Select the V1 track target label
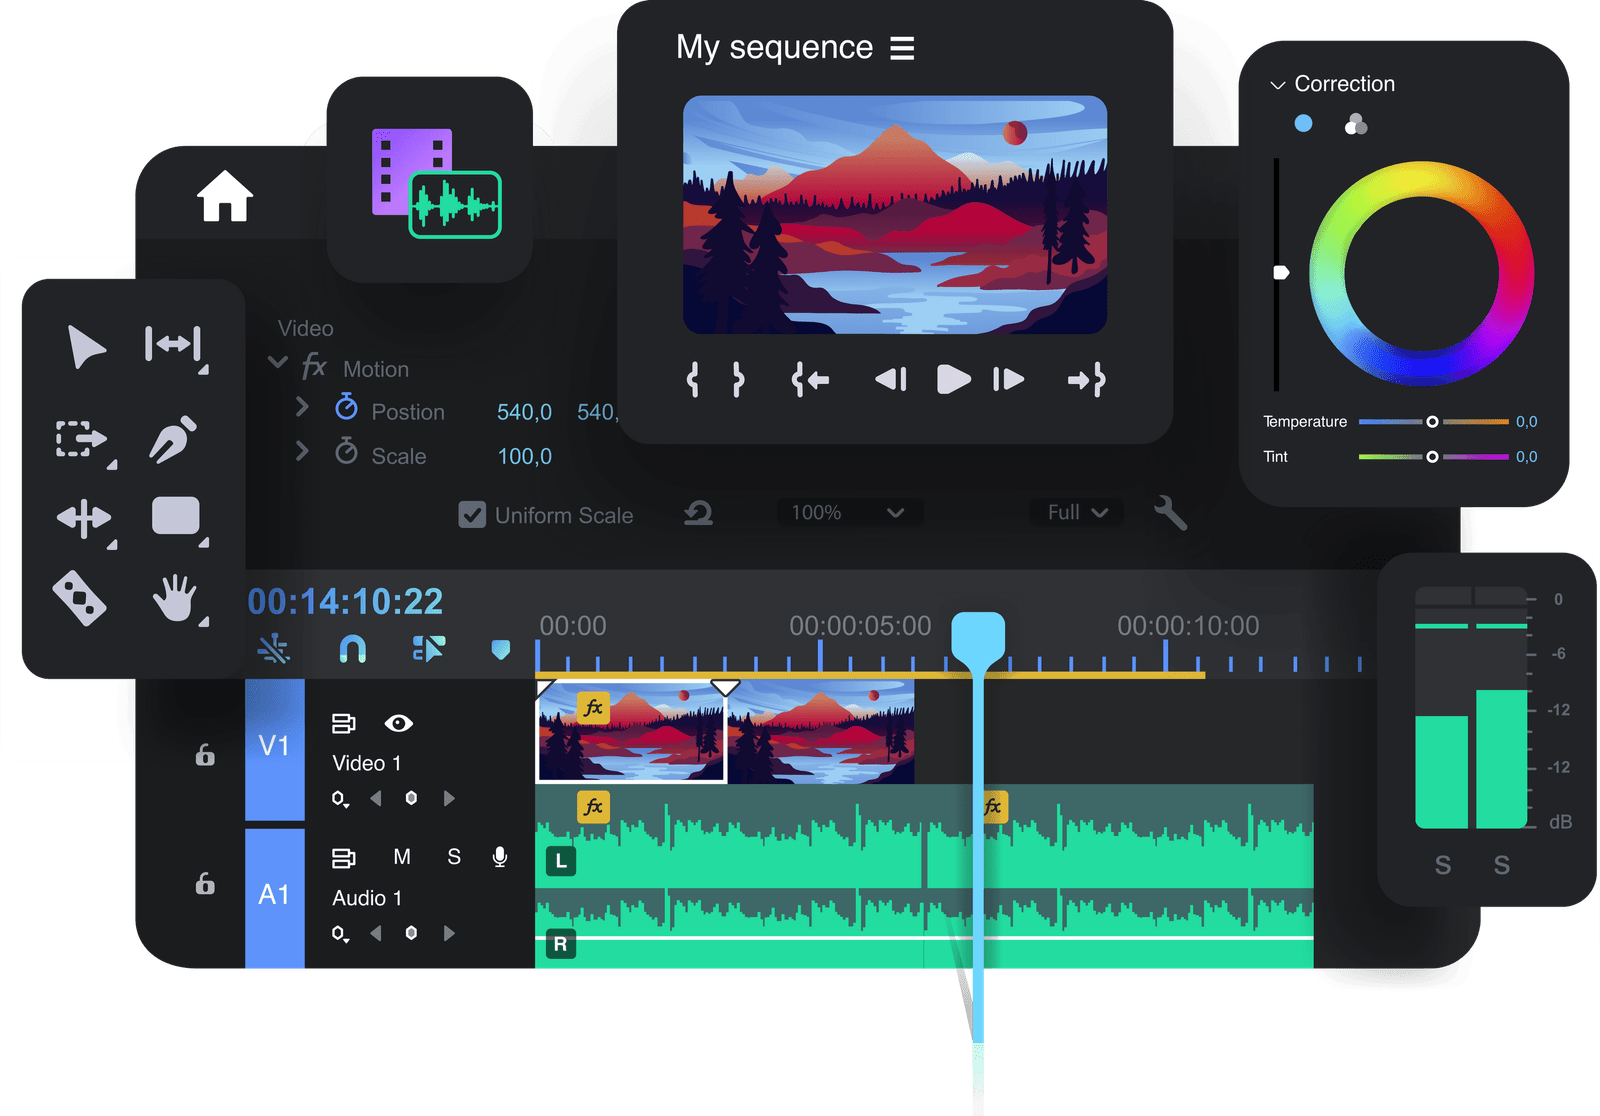The image size is (1600, 1116). click(x=274, y=746)
